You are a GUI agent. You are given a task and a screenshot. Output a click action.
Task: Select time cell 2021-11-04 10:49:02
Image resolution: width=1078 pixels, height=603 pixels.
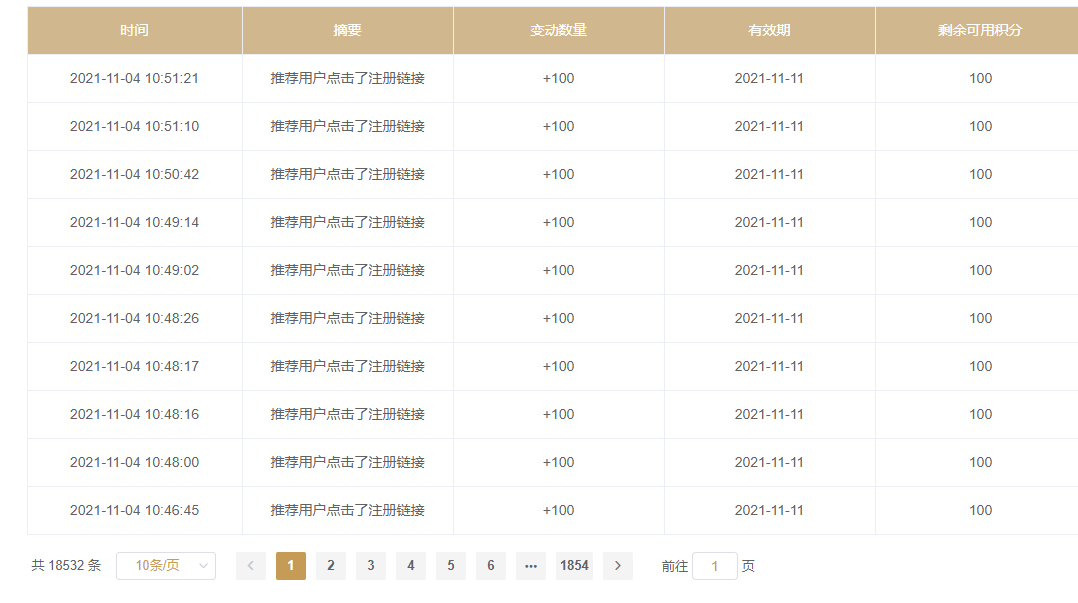coord(134,270)
